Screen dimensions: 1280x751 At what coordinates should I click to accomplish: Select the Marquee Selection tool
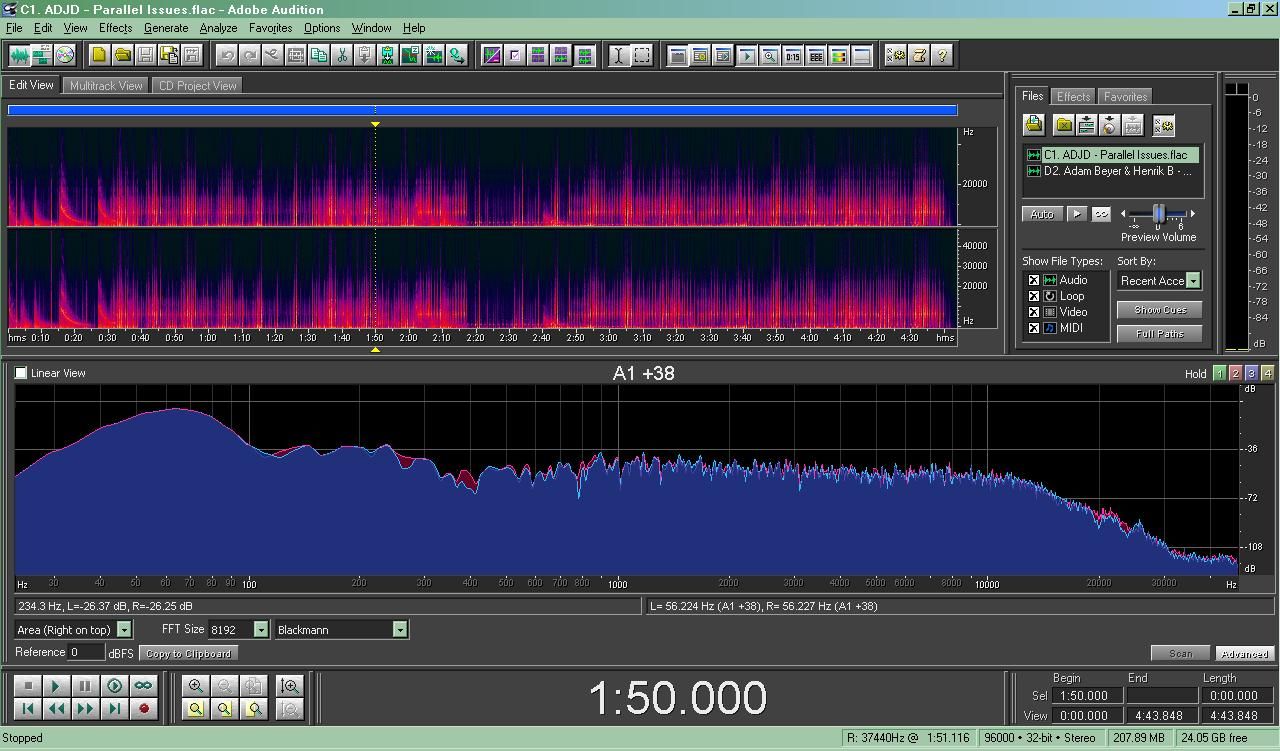(x=642, y=55)
